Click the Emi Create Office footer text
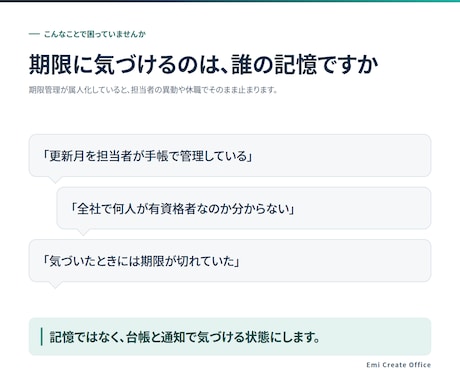Screen dimensions: 460x380 (399, 365)
